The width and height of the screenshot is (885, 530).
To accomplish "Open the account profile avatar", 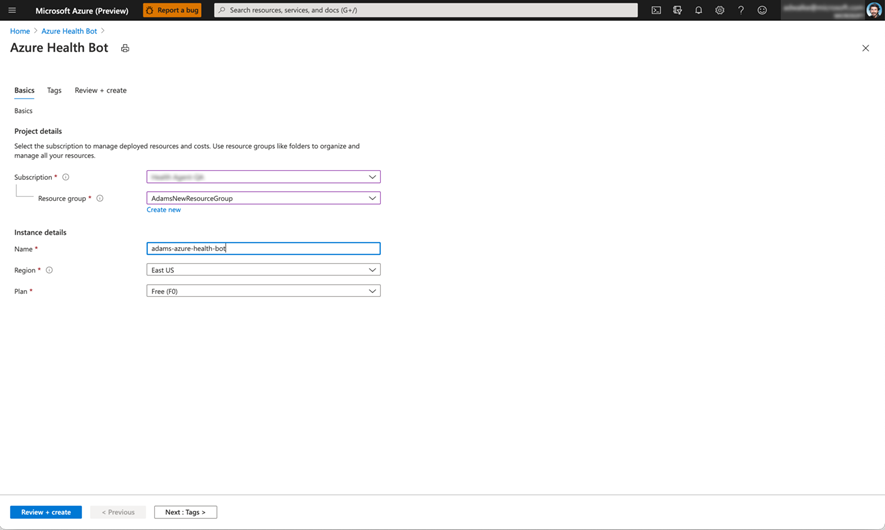I will [x=874, y=10].
